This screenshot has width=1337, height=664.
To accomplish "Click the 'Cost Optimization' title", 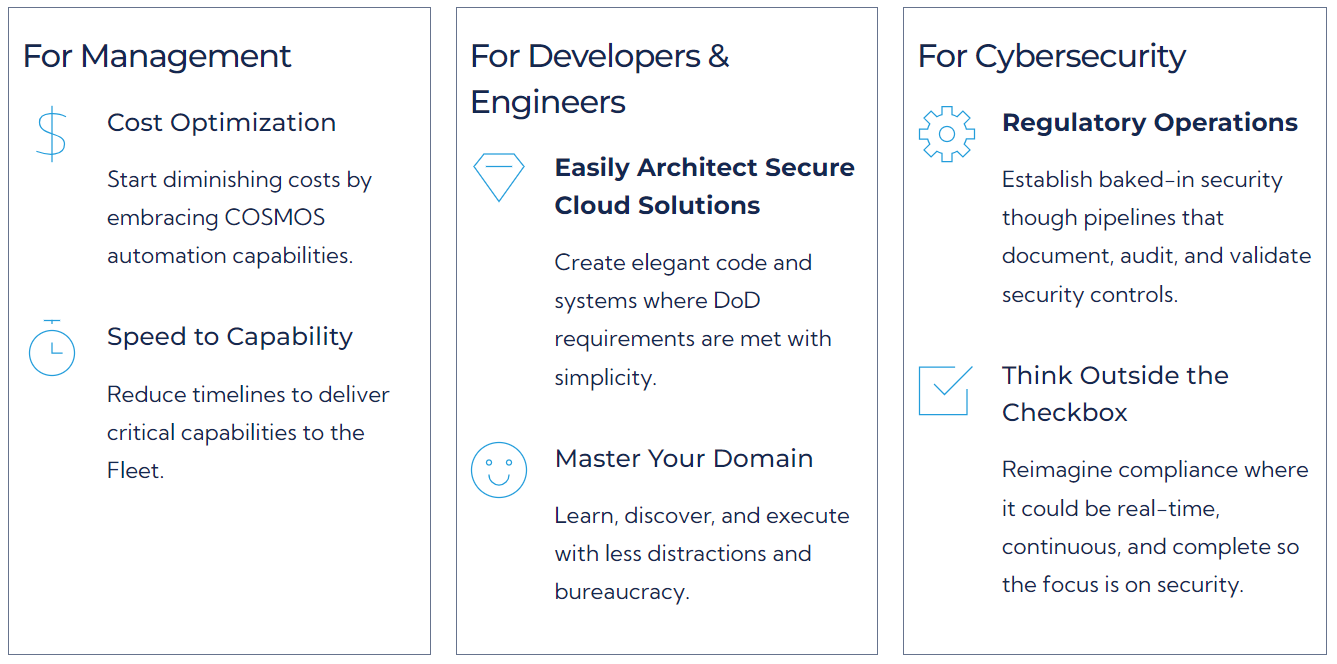I will click(x=222, y=123).
